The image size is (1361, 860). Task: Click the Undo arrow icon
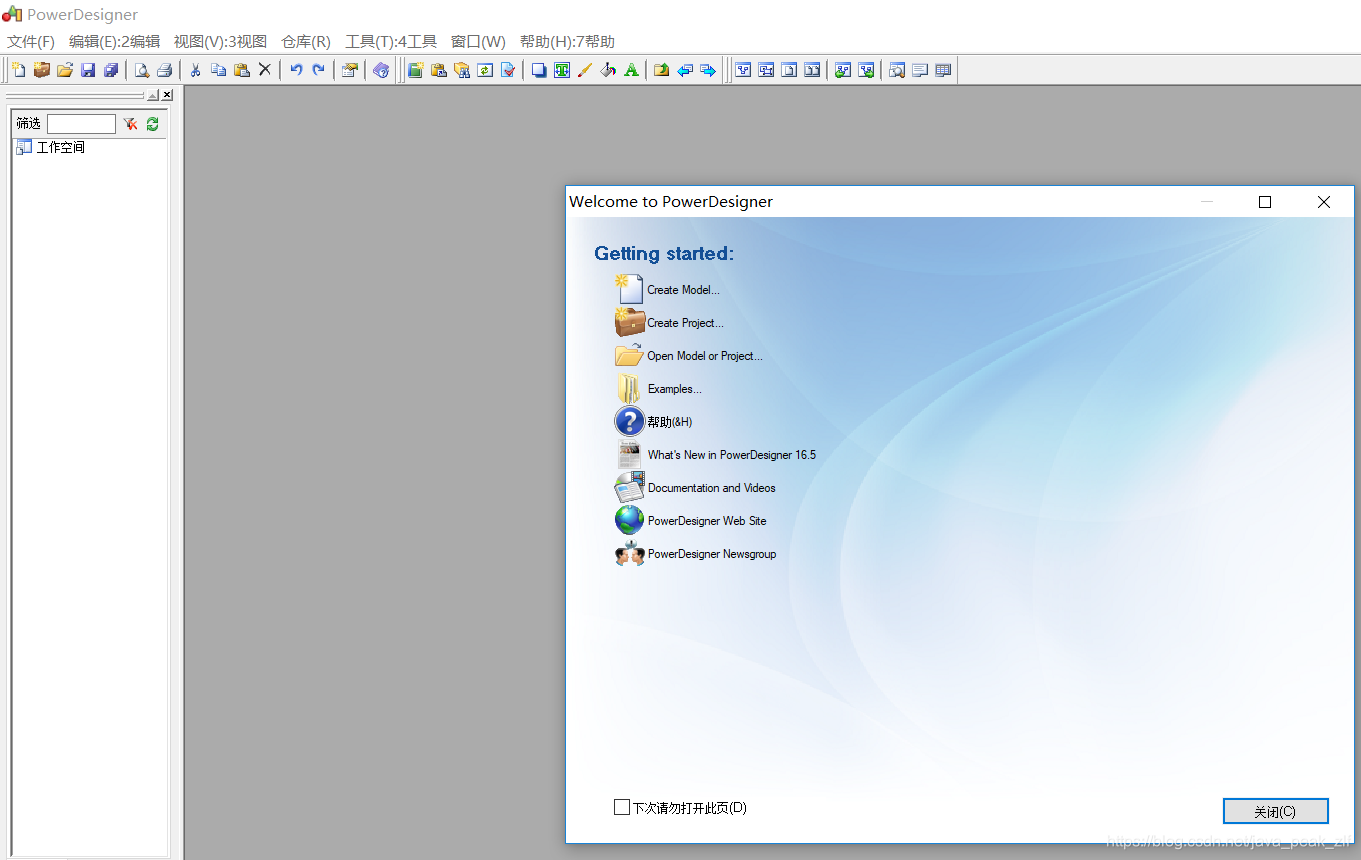[296, 70]
